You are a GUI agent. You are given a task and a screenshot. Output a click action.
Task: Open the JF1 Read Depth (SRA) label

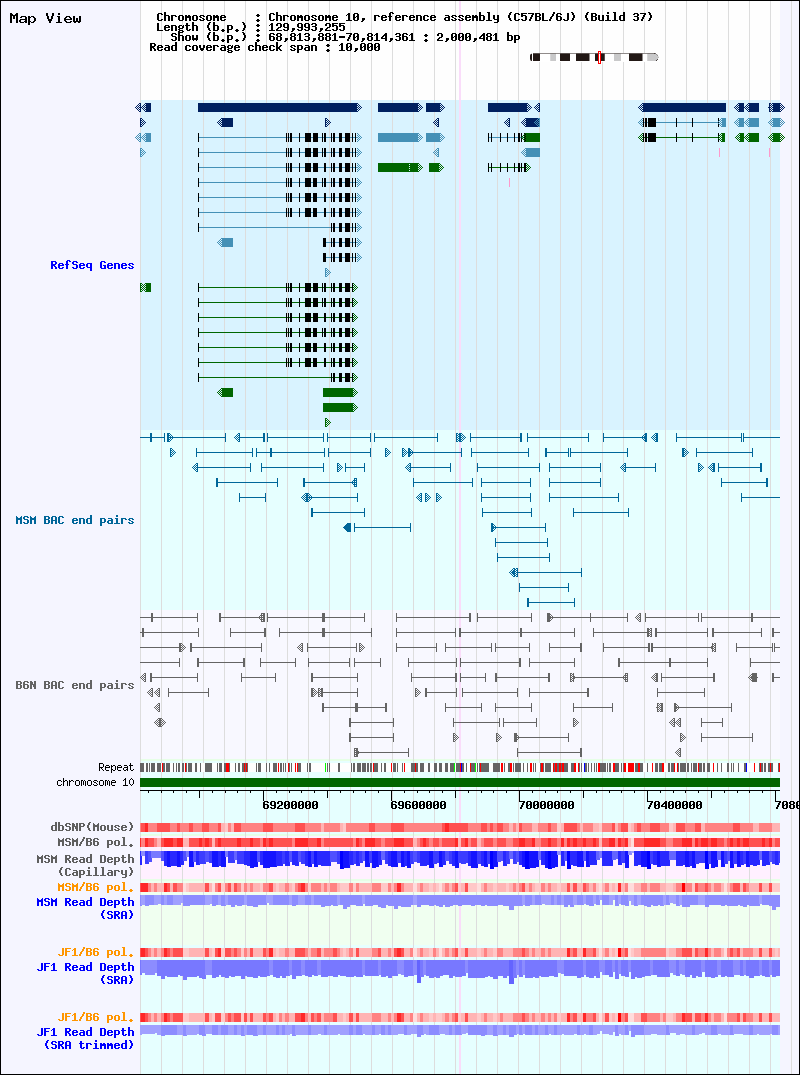86,974
